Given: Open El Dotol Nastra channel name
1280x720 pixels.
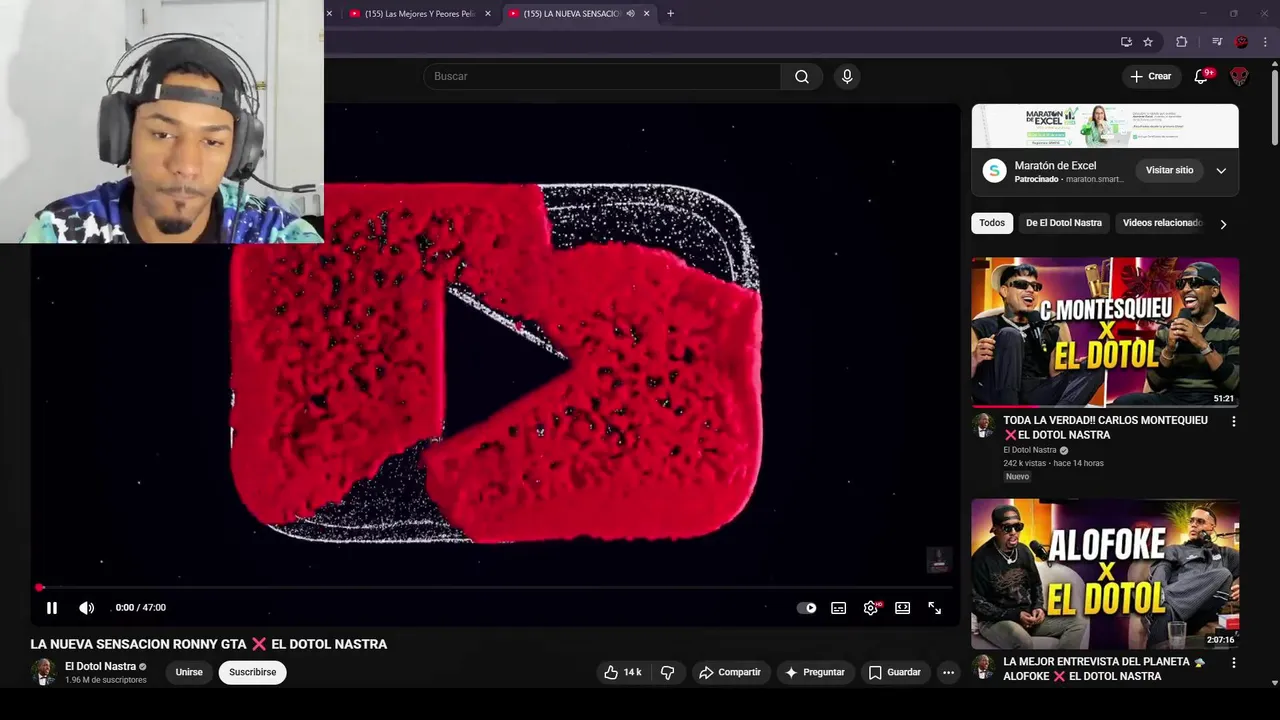Looking at the screenshot, I should click(x=101, y=666).
